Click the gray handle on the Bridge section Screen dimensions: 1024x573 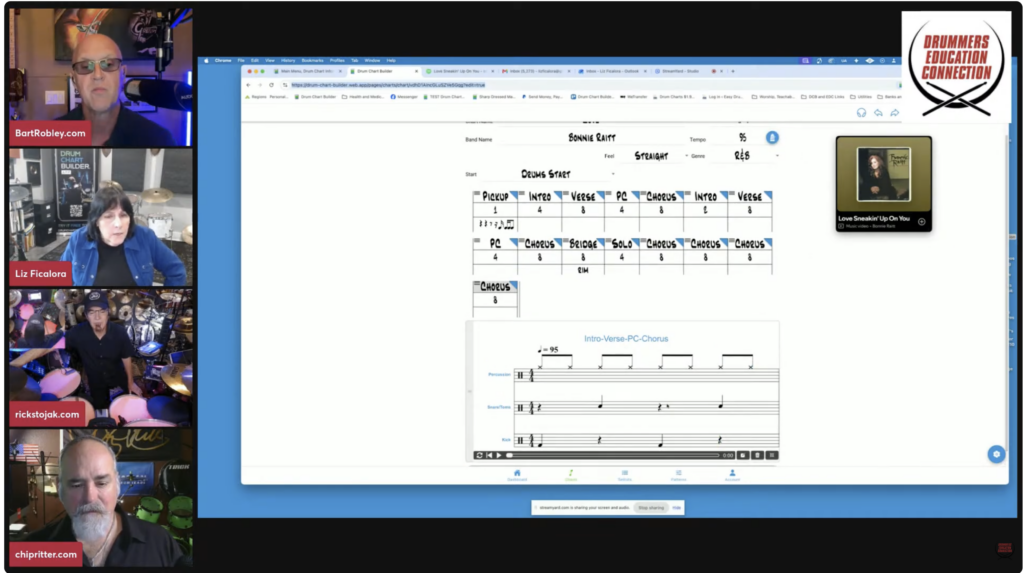click(x=566, y=240)
